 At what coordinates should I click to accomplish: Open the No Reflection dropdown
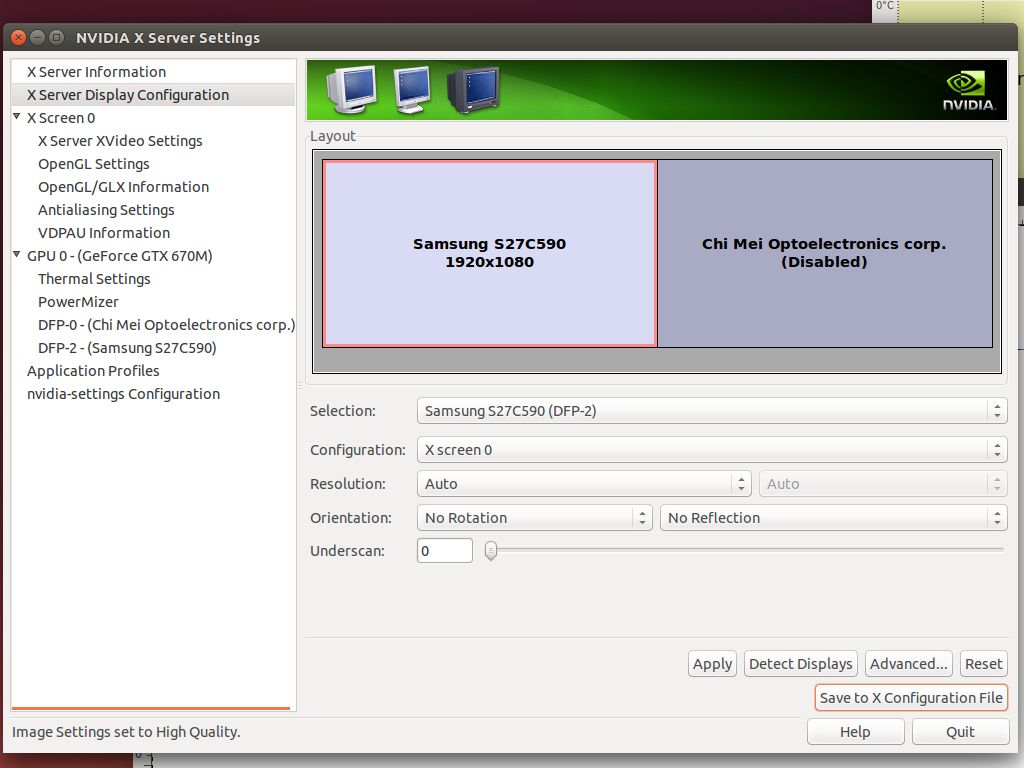[833, 518]
